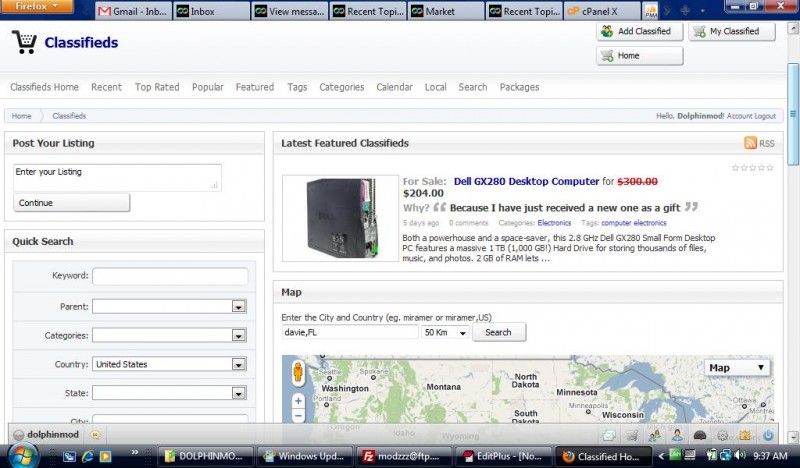Click the Home button with cart icon
This screenshot has height=468, width=800.
coord(639,56)
